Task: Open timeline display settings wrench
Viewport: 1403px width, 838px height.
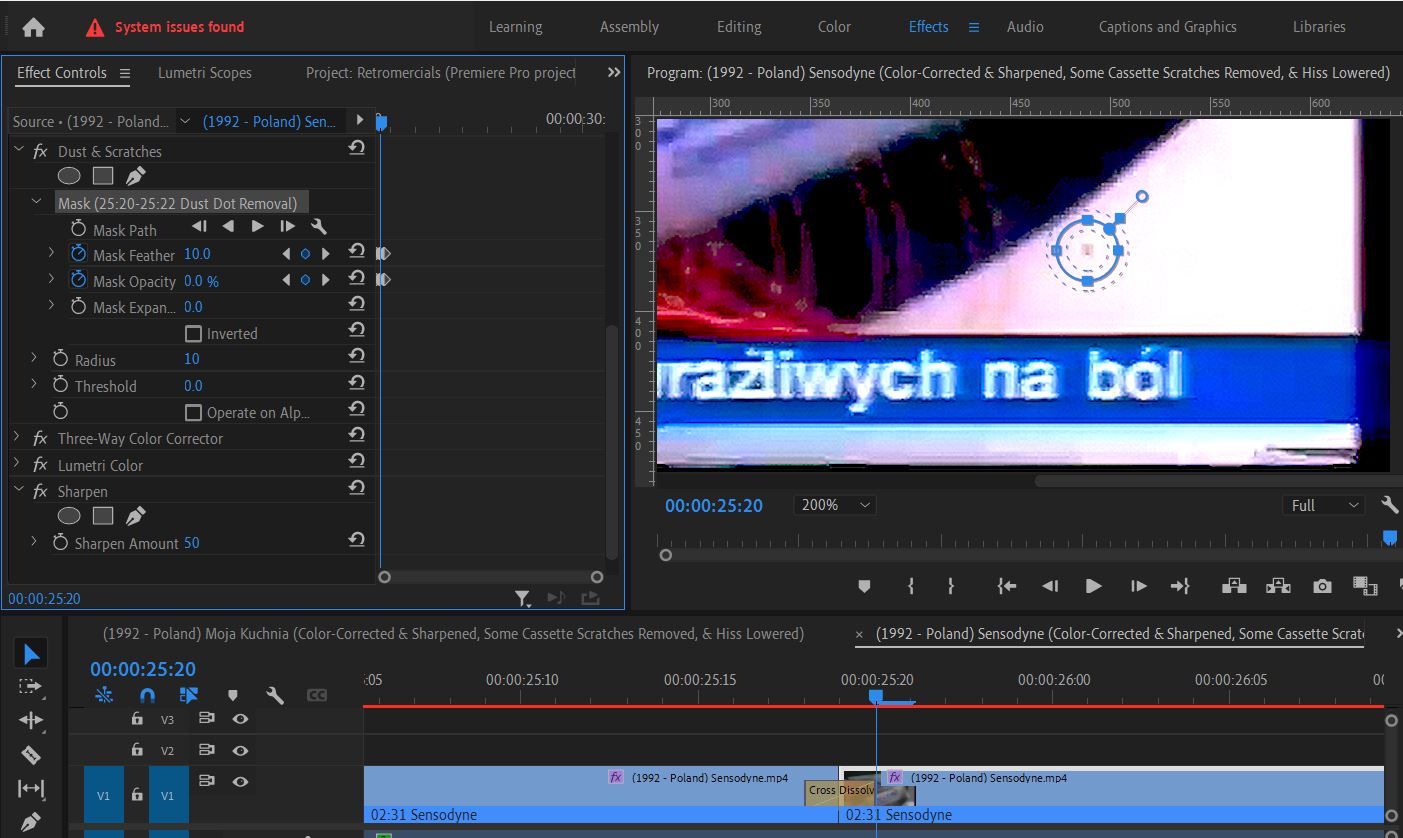Action: coord(275,695)
